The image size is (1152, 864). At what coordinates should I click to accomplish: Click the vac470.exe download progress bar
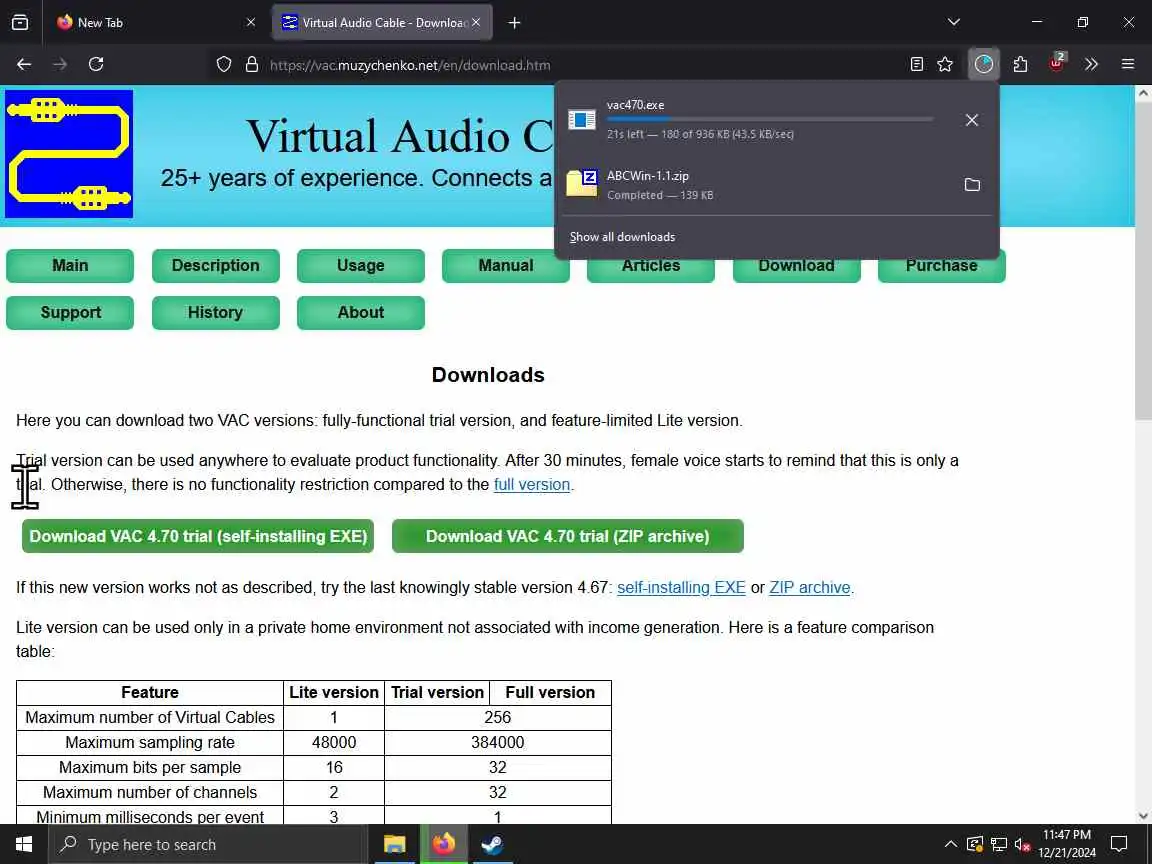[770, 118]
